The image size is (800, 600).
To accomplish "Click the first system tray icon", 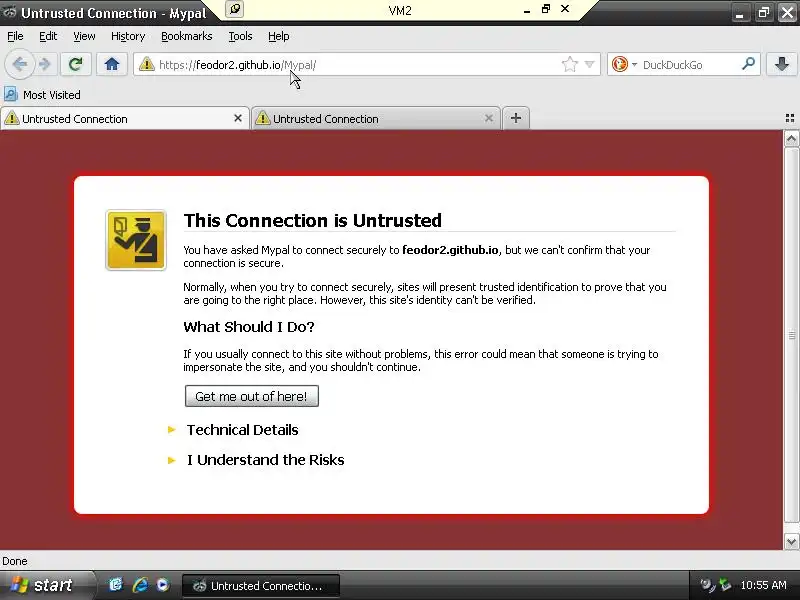I will click(x=706, y=585).
